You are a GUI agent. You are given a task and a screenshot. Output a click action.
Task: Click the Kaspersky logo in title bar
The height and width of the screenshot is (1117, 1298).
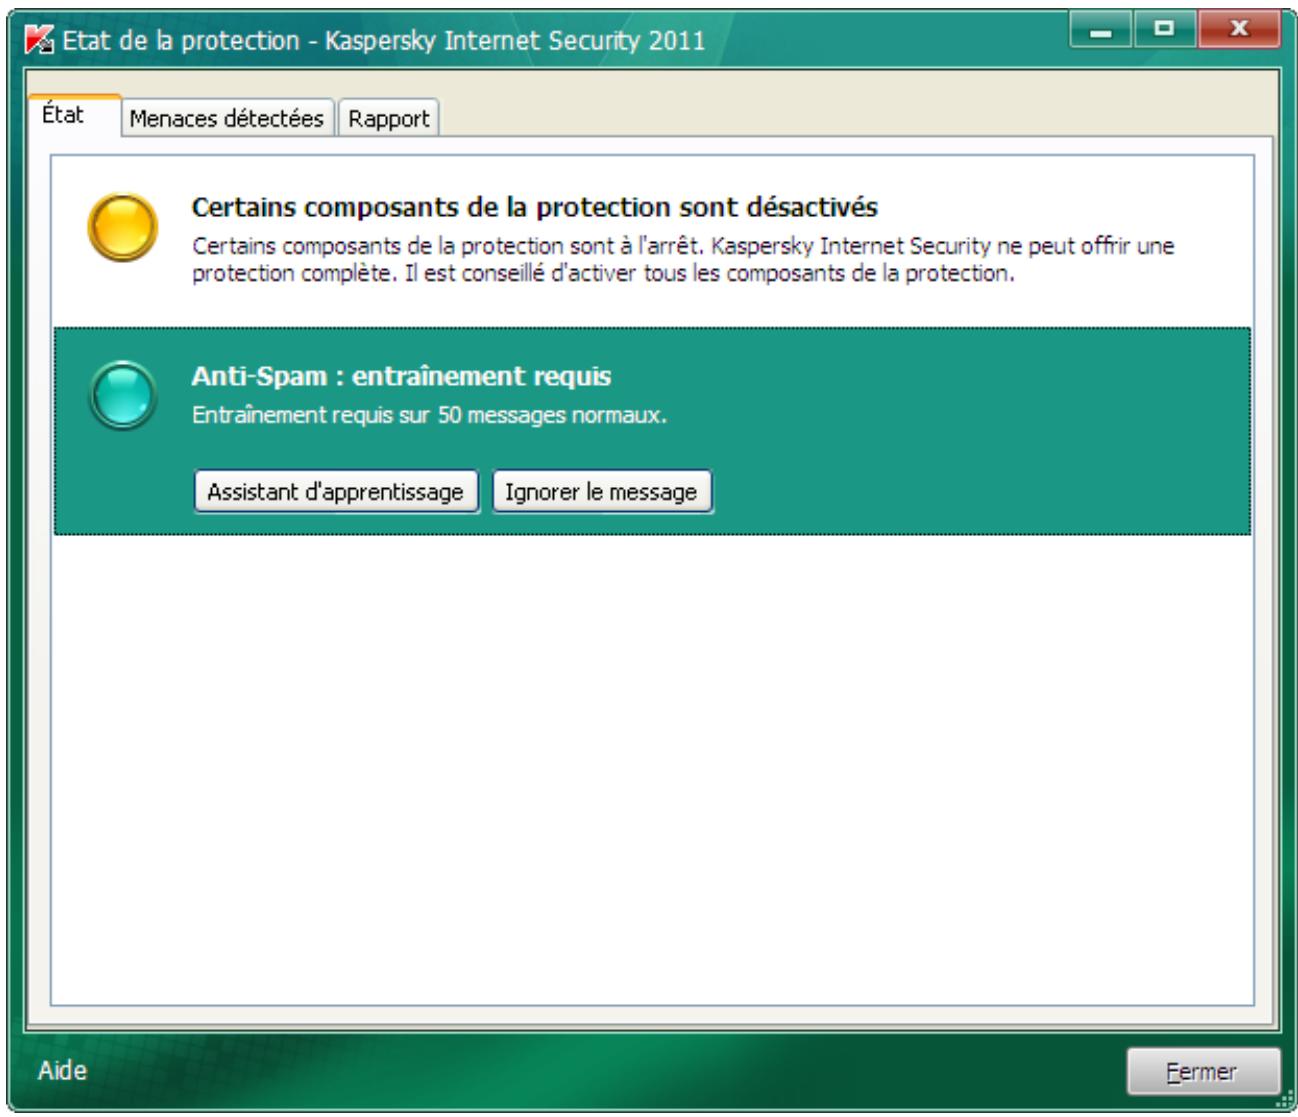(38, 40)
